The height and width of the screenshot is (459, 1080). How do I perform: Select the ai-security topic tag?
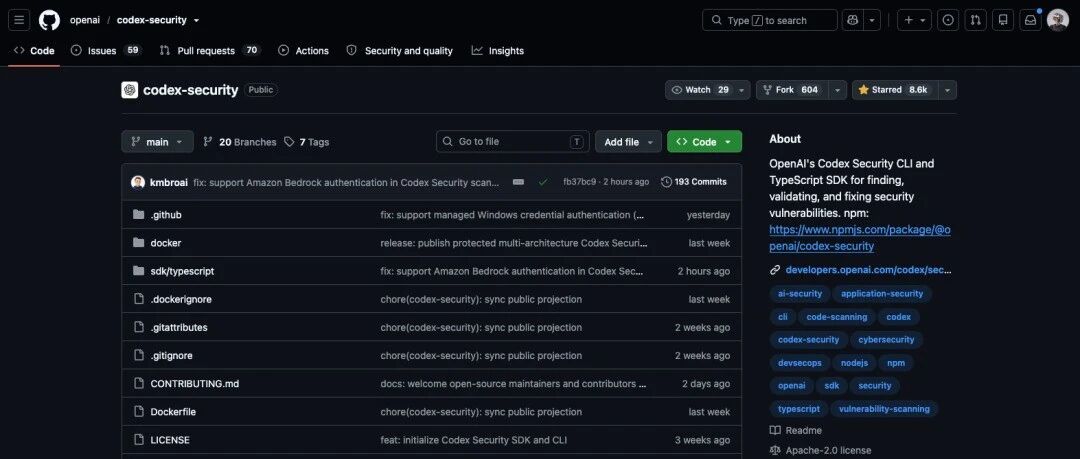tap(800, 294)
